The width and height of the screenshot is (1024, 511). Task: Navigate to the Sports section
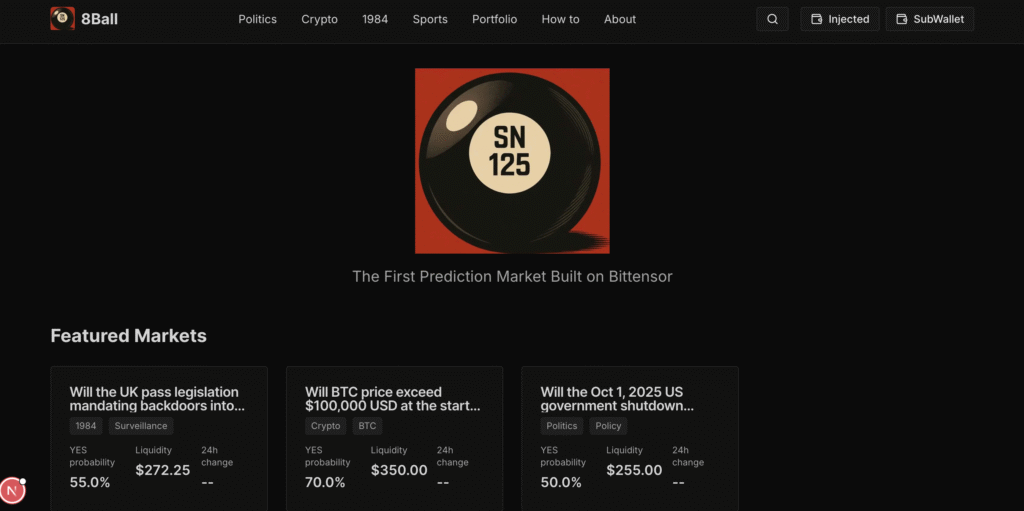click(x=430, y=19)
